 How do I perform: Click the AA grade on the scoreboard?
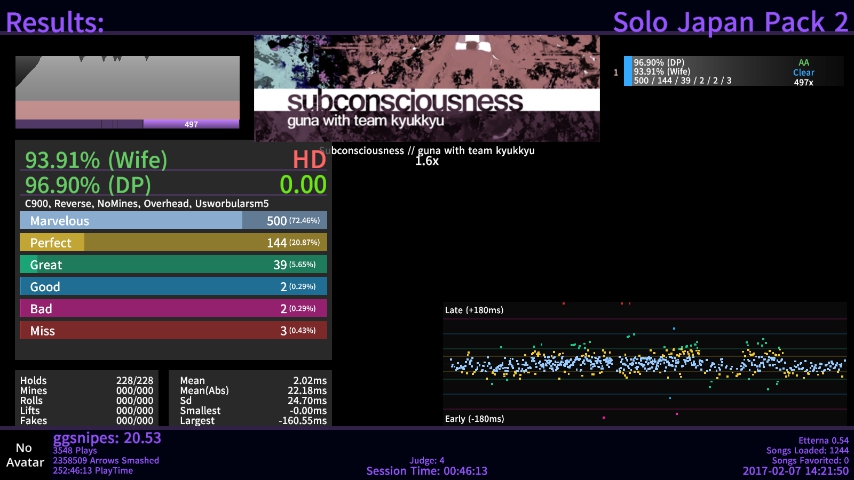click(x=804, y=62)
